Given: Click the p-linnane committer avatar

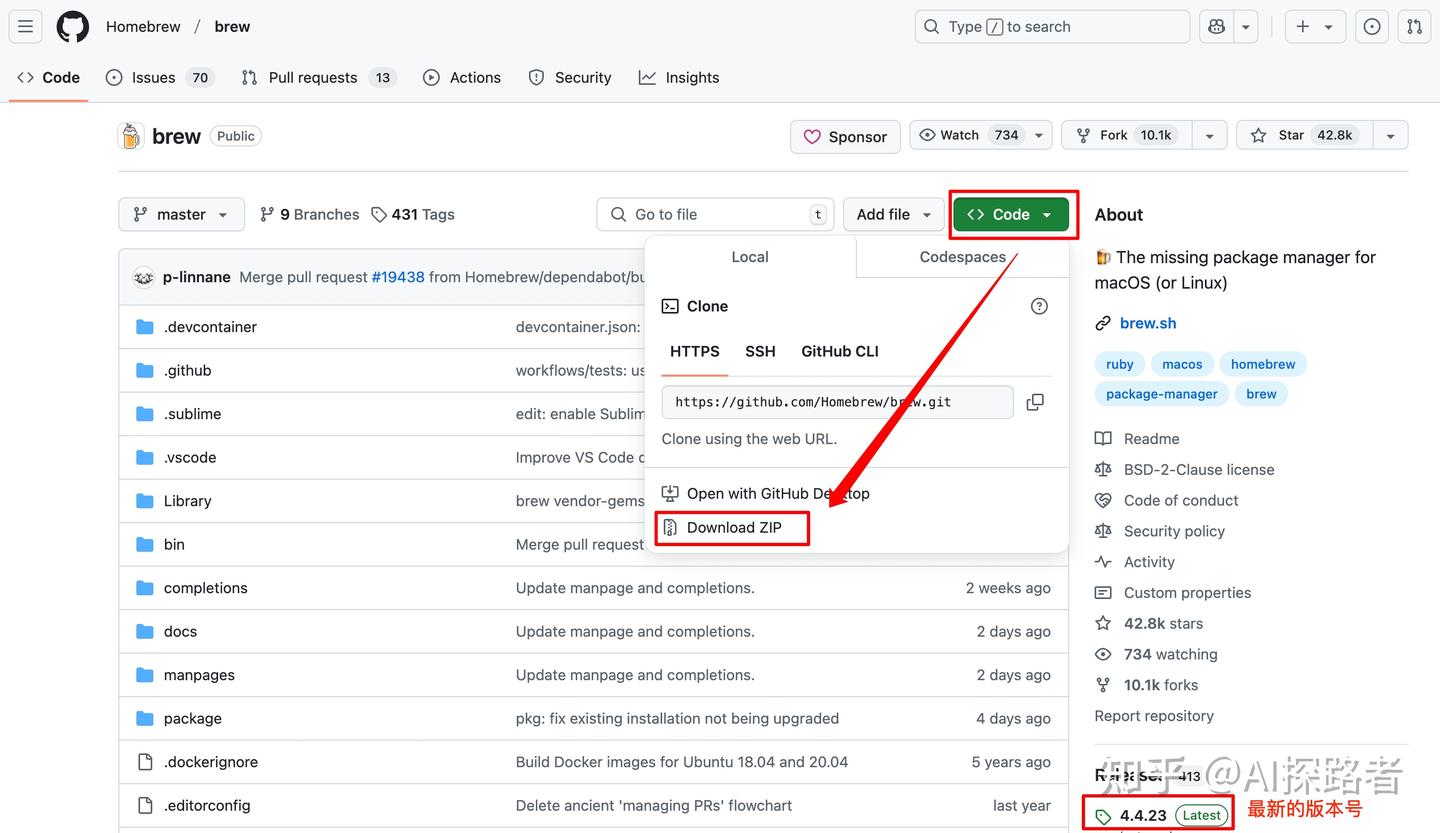Looking at the screenshot, I should click(144, 277).
